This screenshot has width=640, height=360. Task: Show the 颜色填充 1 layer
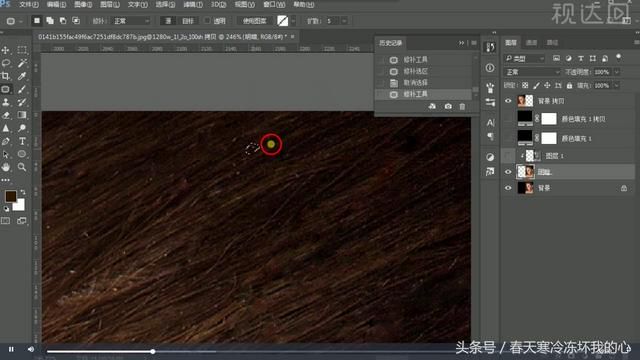coord(508,138)
